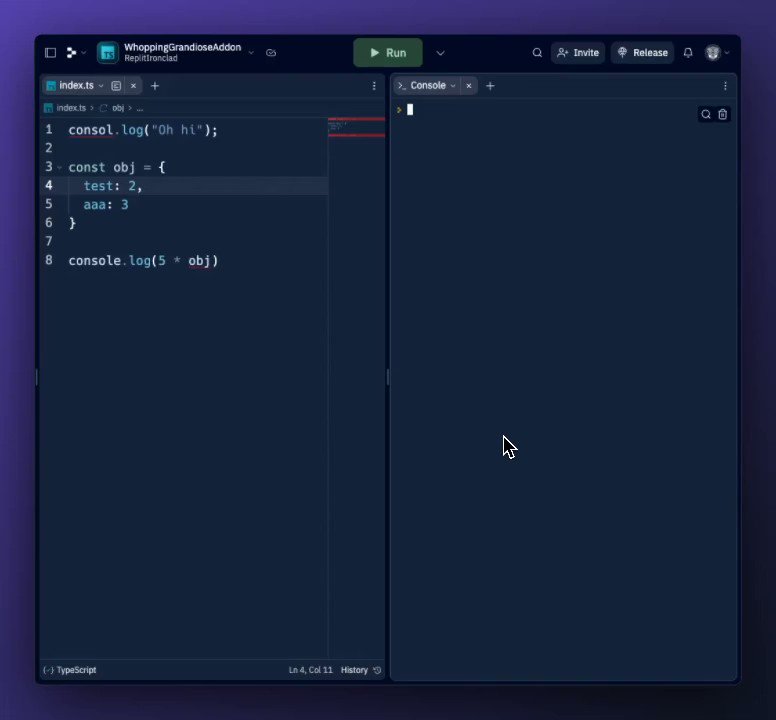
Task: Click line number 7 in gutter
Action: 48,241
